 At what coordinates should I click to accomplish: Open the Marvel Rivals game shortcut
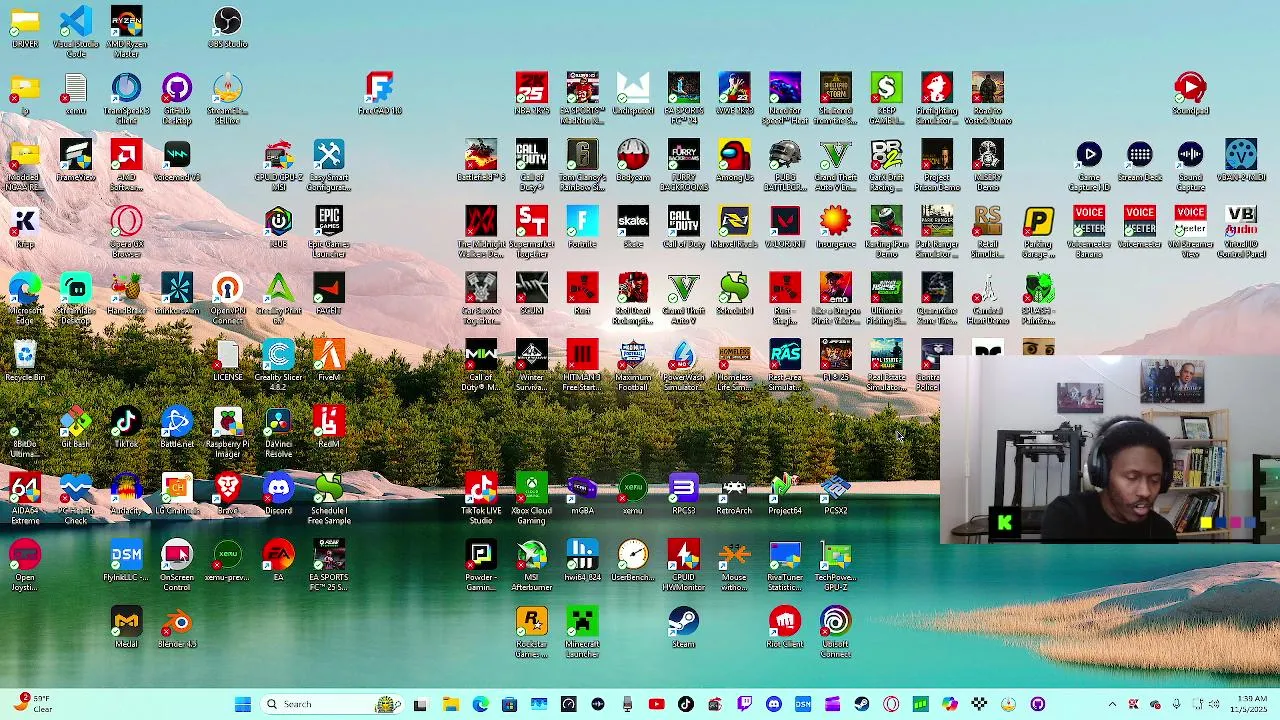pyautogui.click(x=734, y=227)
